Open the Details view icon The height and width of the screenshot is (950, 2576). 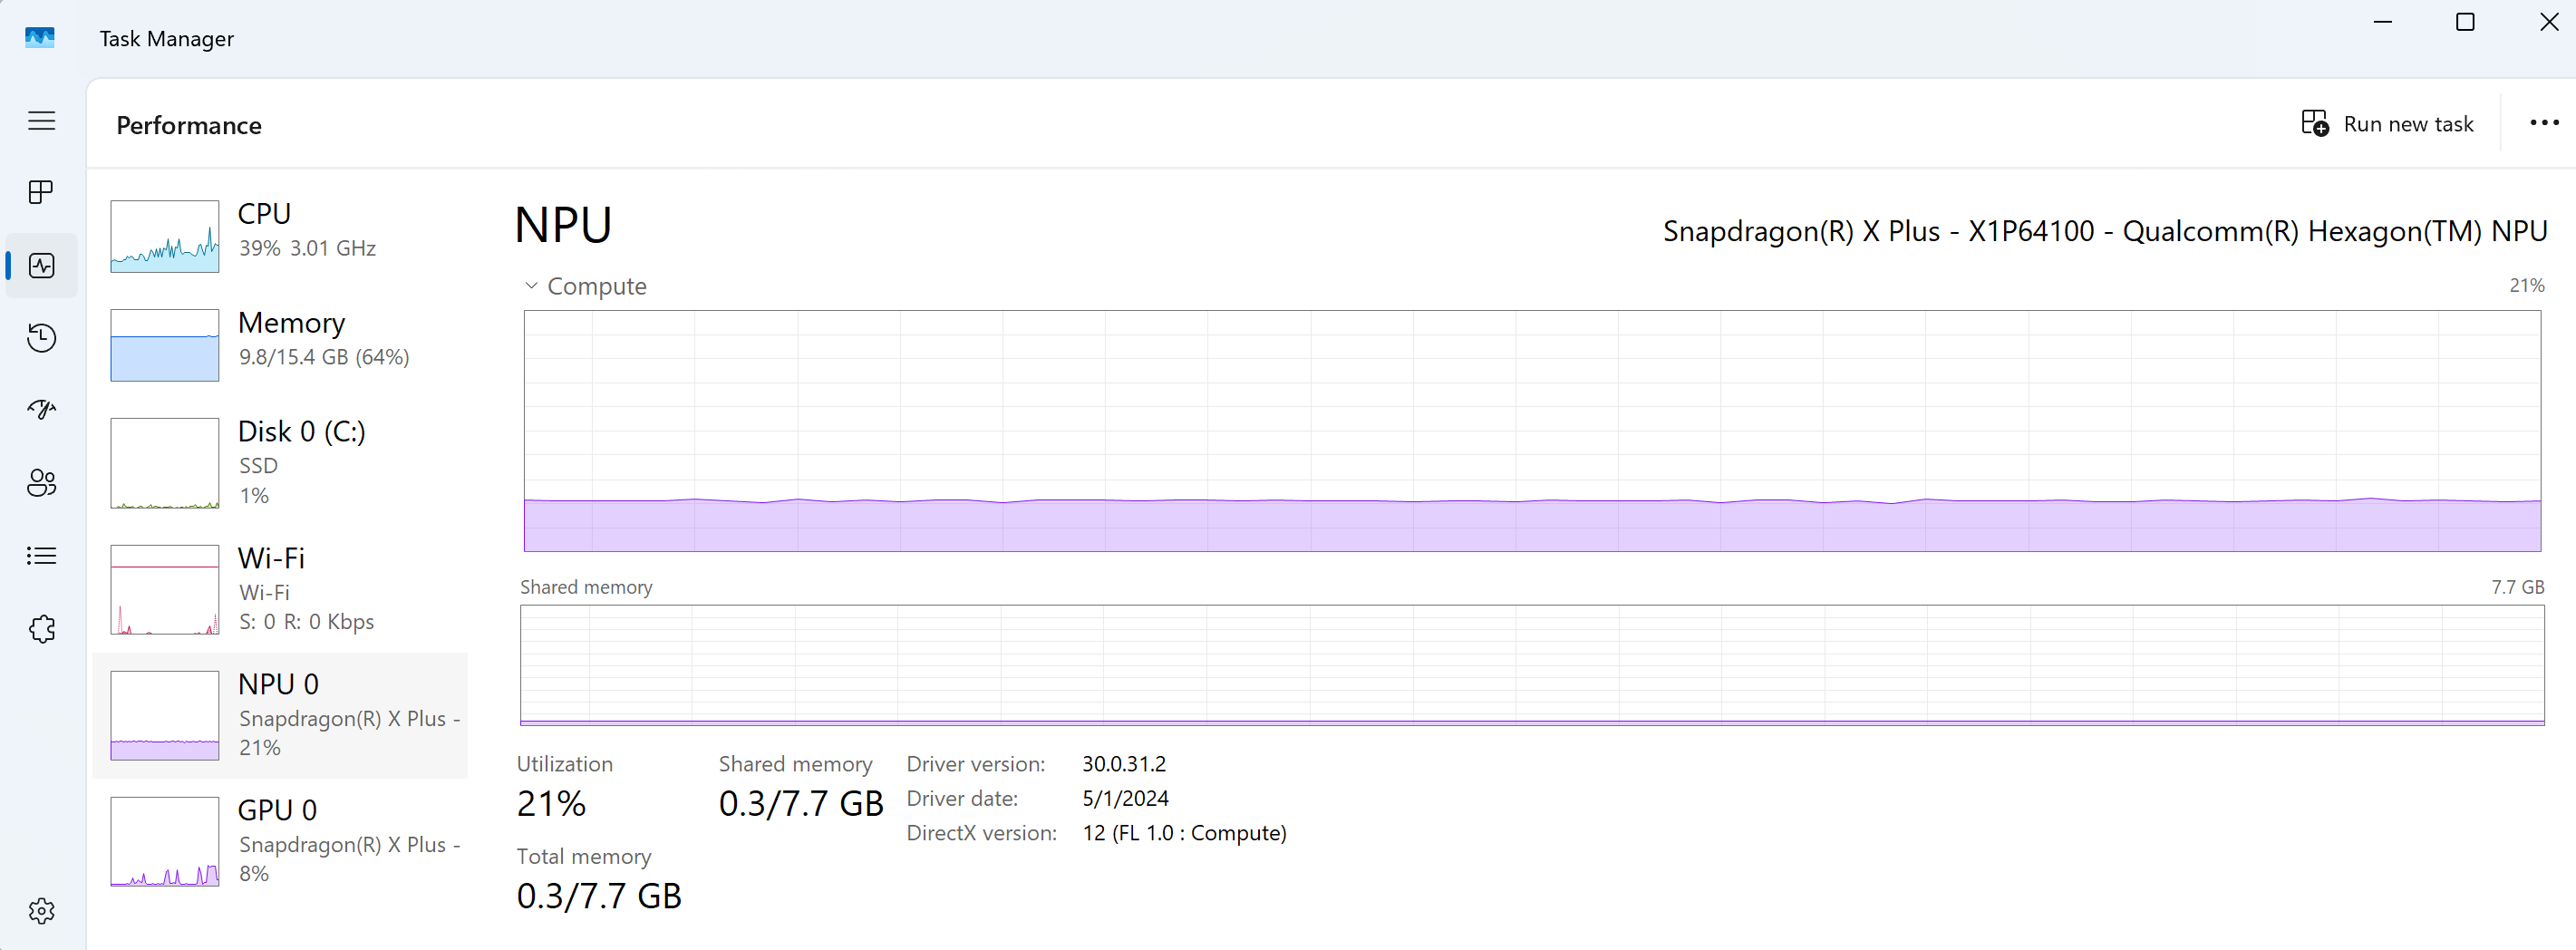click(41, 556)
